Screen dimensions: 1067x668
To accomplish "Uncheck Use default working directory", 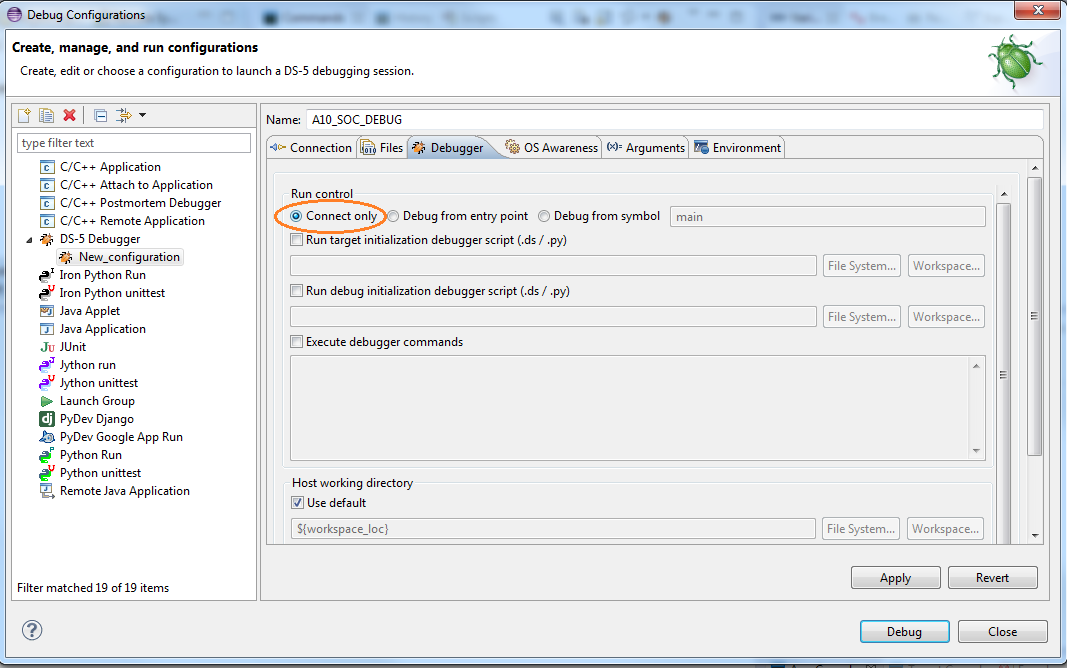I will [297, 503].
